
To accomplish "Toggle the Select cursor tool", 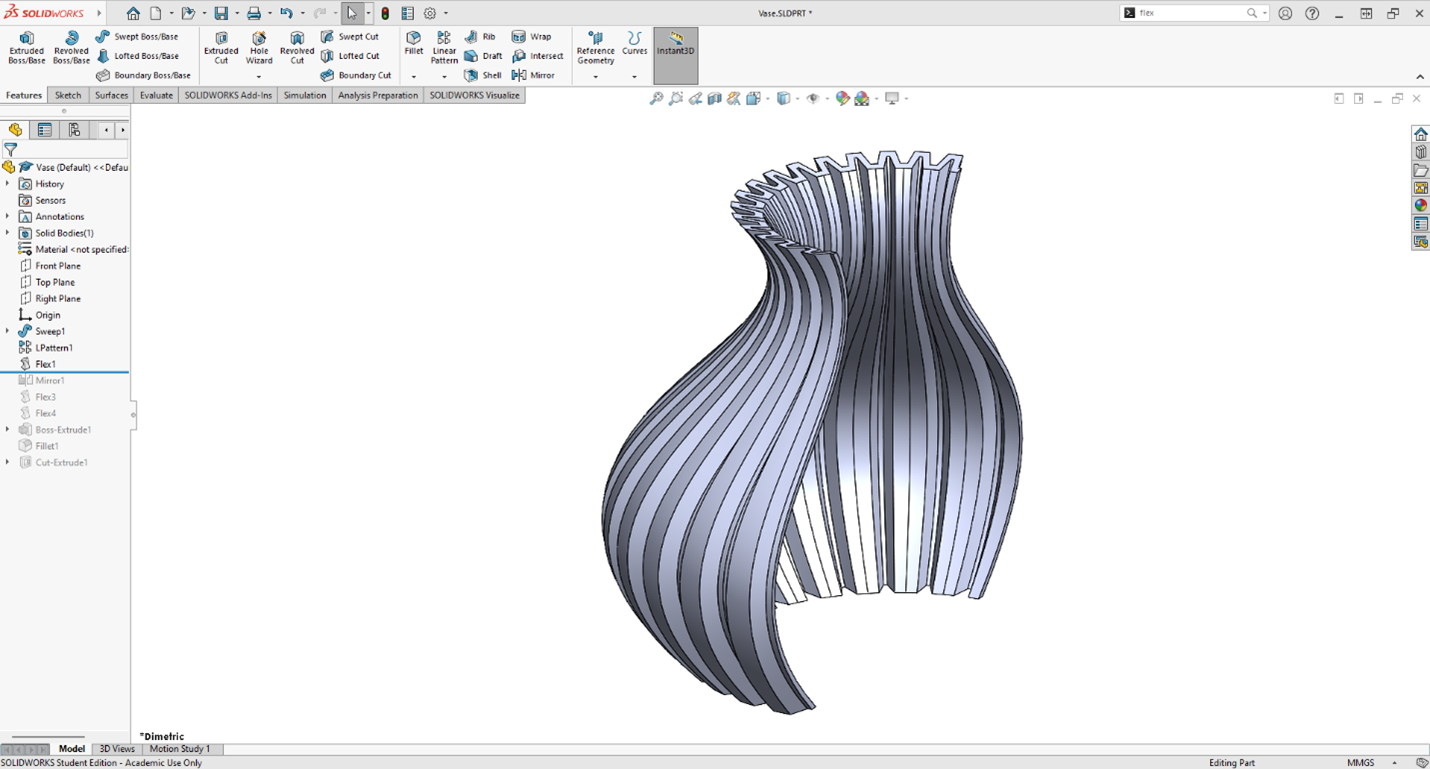I will (352, 14).
